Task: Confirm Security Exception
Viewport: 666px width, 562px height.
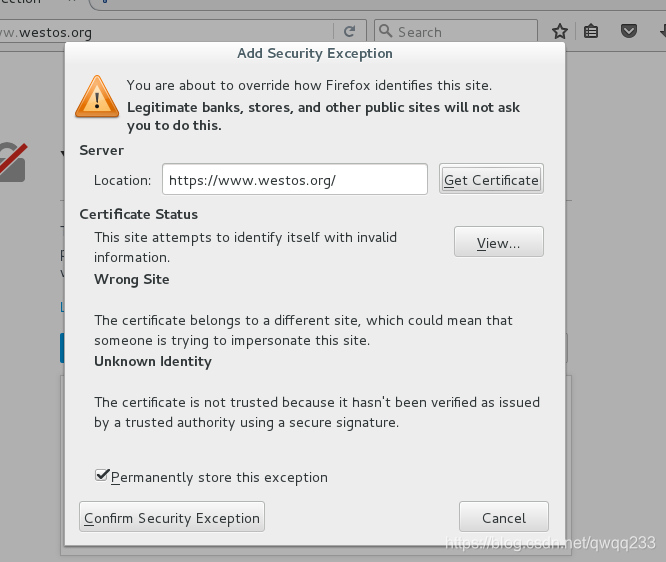Action: [172, 517]
